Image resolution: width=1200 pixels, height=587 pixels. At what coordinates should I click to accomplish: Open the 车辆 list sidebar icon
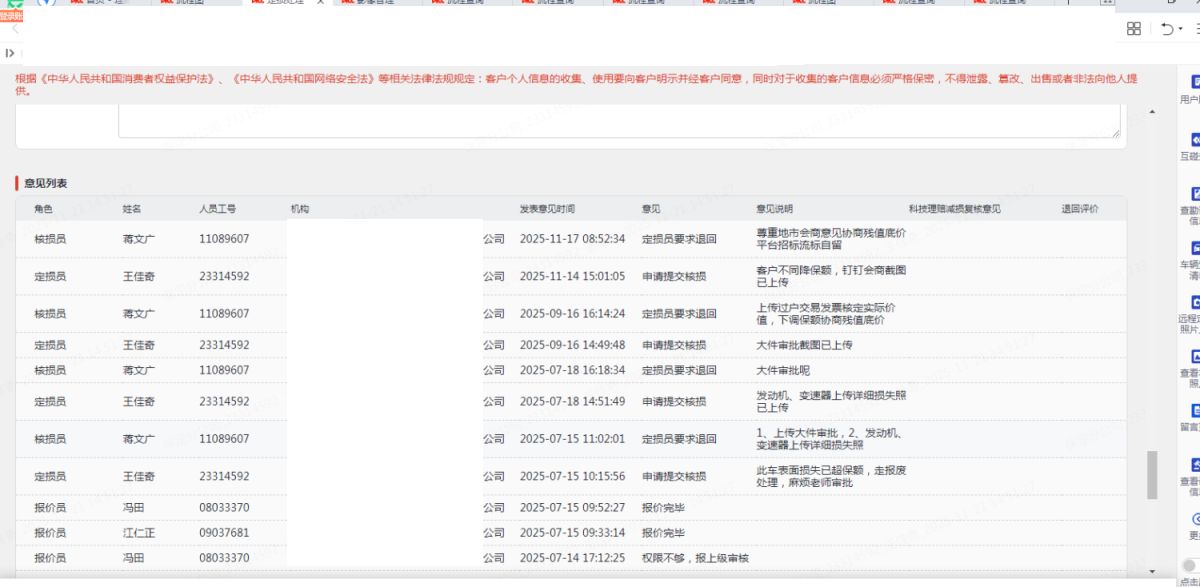[x=1194, y=248]
